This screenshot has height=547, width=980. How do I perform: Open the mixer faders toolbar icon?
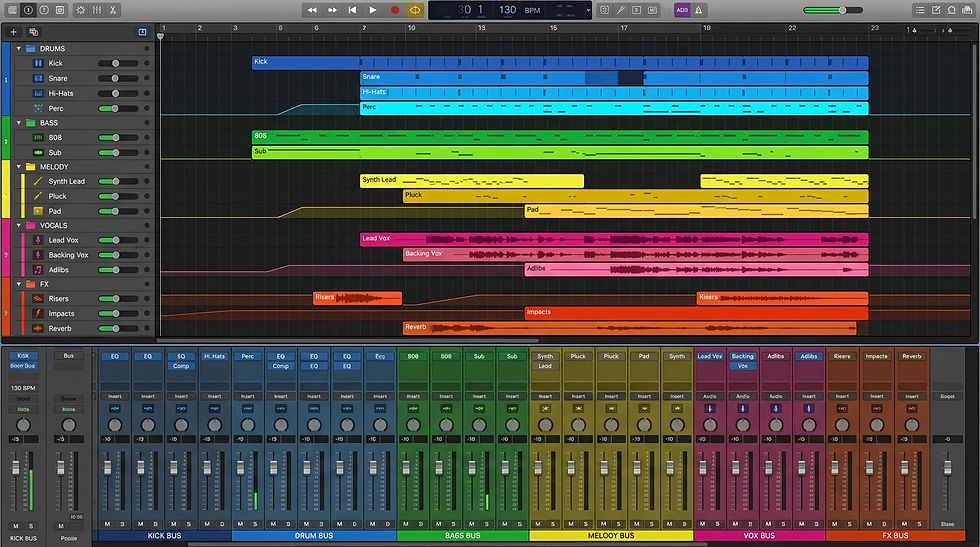[97, 10]
